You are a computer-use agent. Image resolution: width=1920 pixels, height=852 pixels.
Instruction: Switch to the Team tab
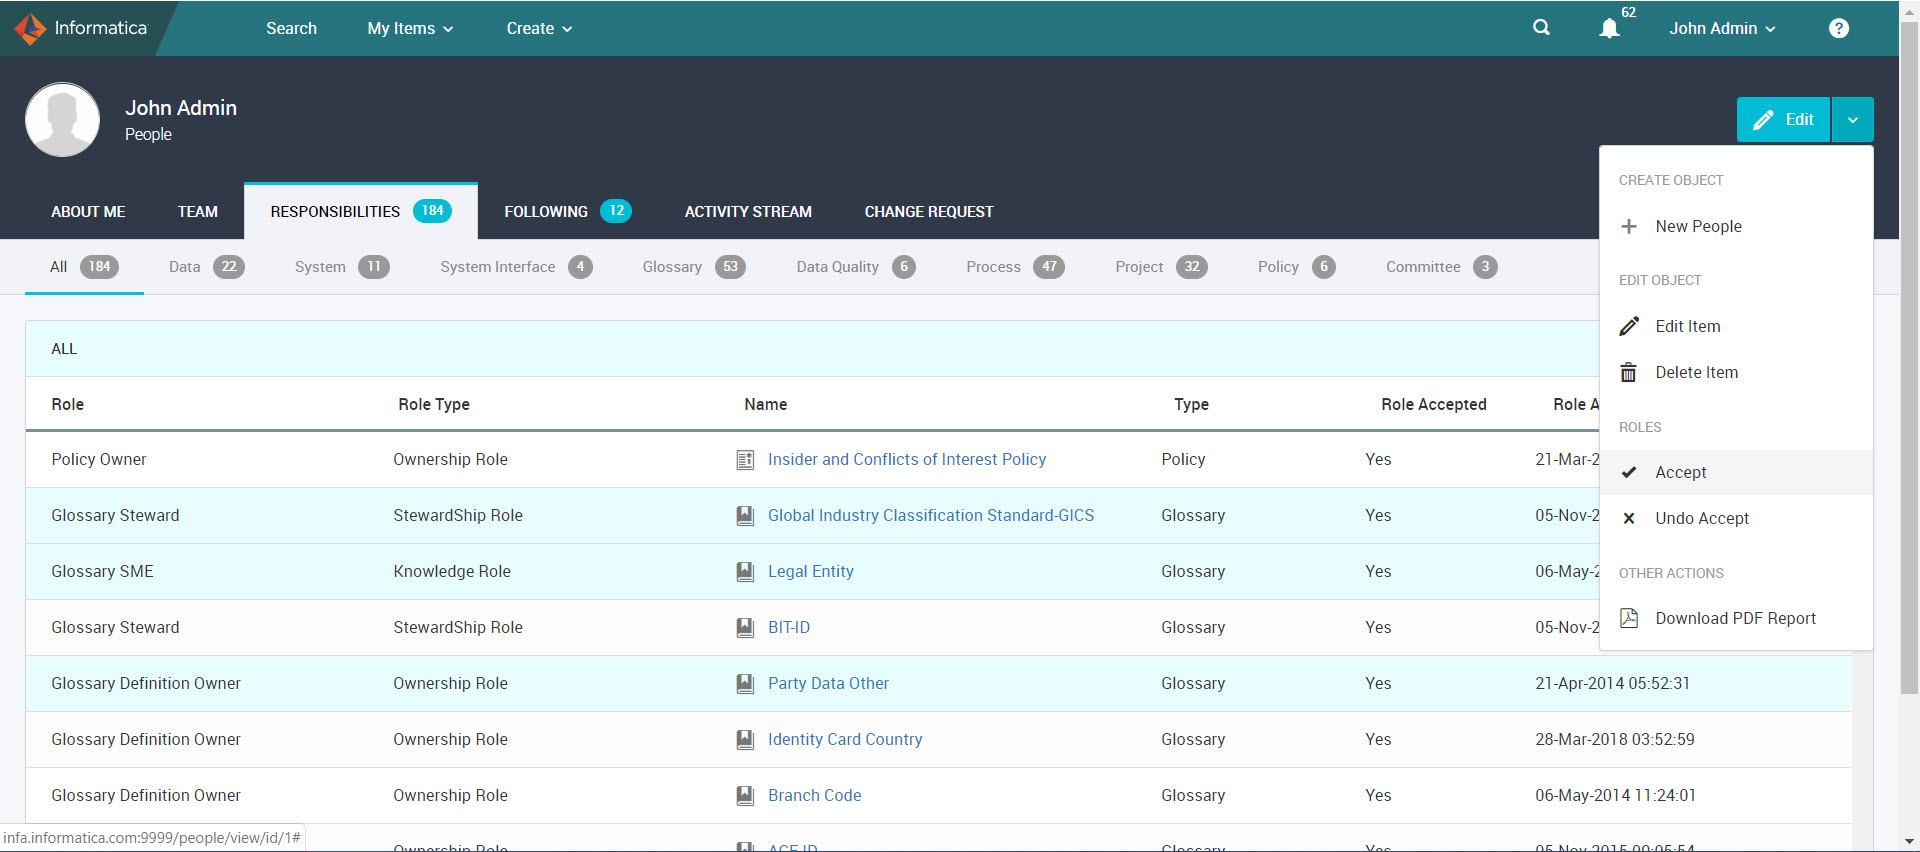pyautogui.click(x=198, y=212)
